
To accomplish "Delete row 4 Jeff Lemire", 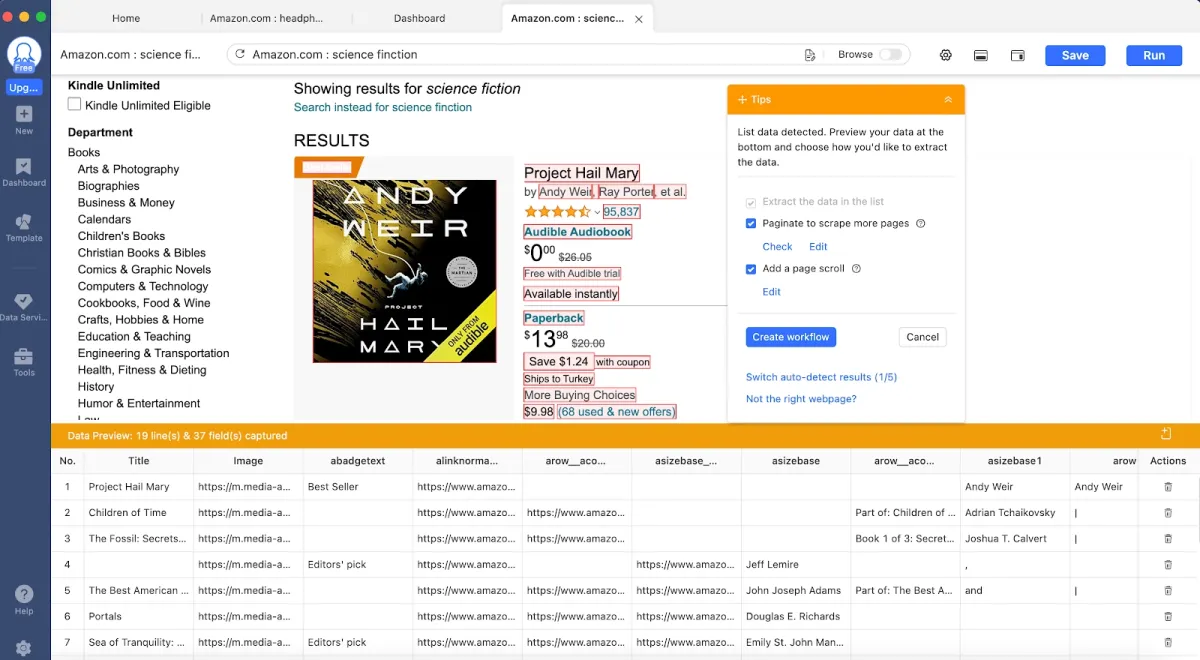I will [x=1168, y=565].
